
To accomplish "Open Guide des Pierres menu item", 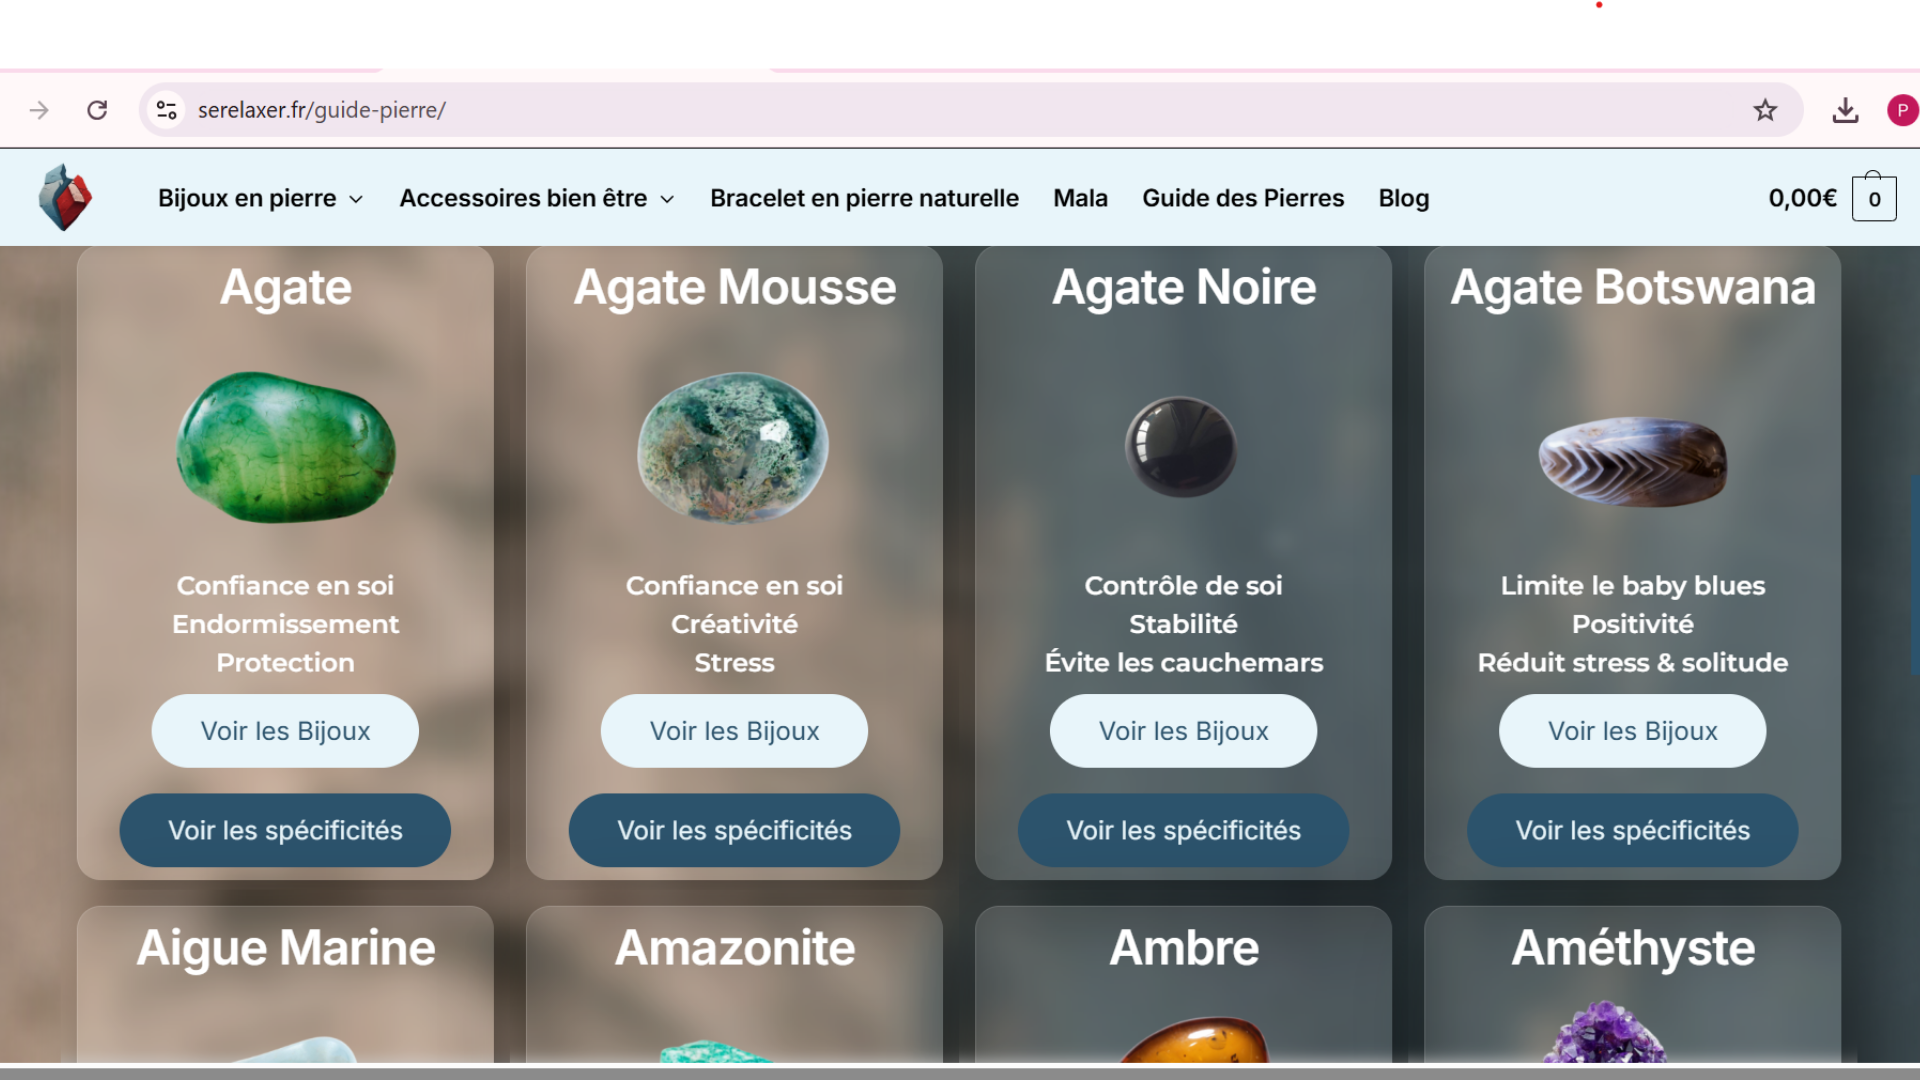I will tap(1243, 198).
